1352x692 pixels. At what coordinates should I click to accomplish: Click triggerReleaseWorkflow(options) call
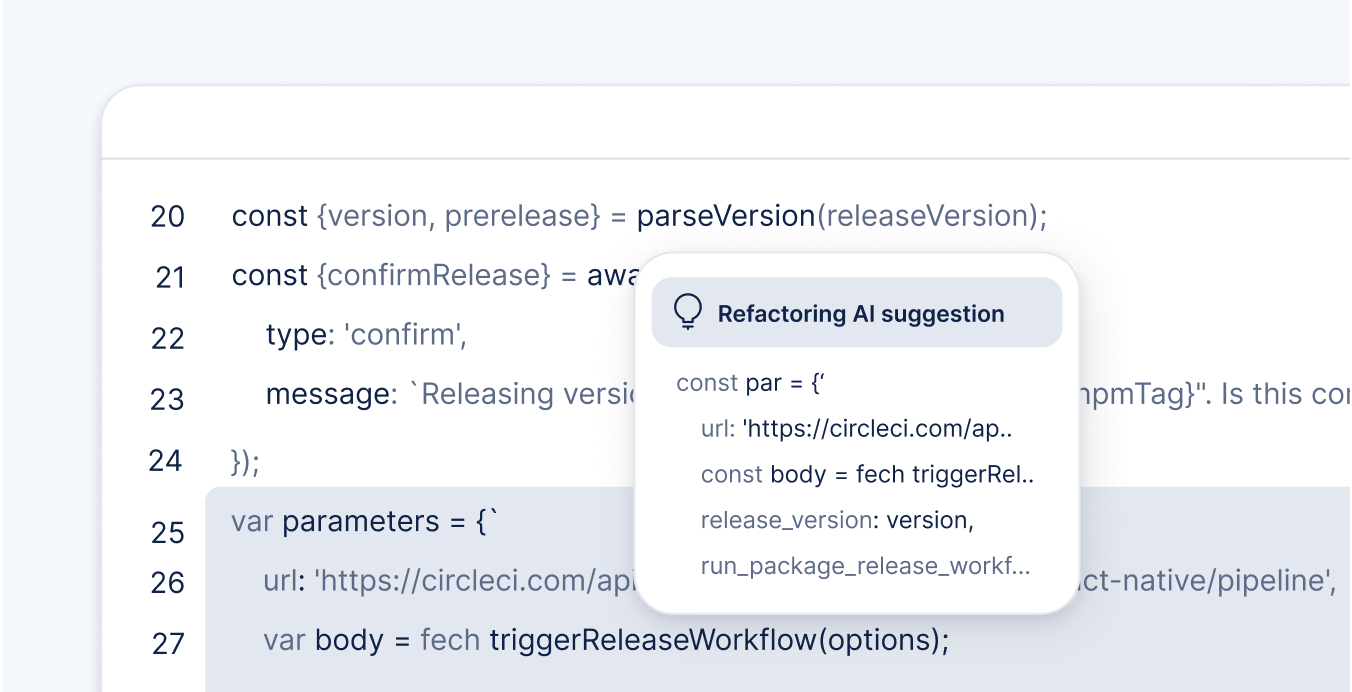718,640
